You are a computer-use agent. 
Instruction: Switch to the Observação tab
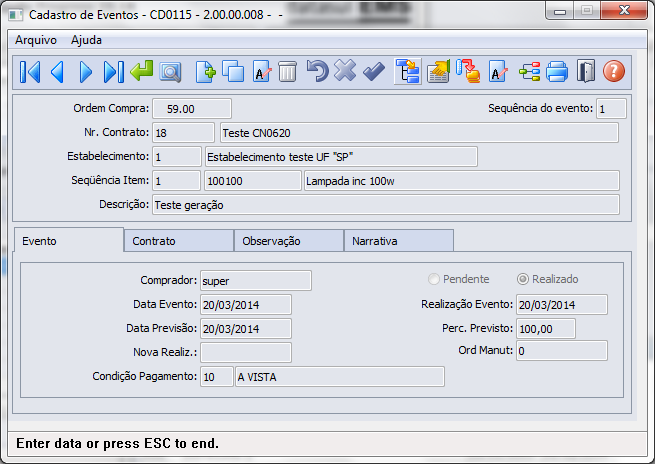(x=289, y=241)
